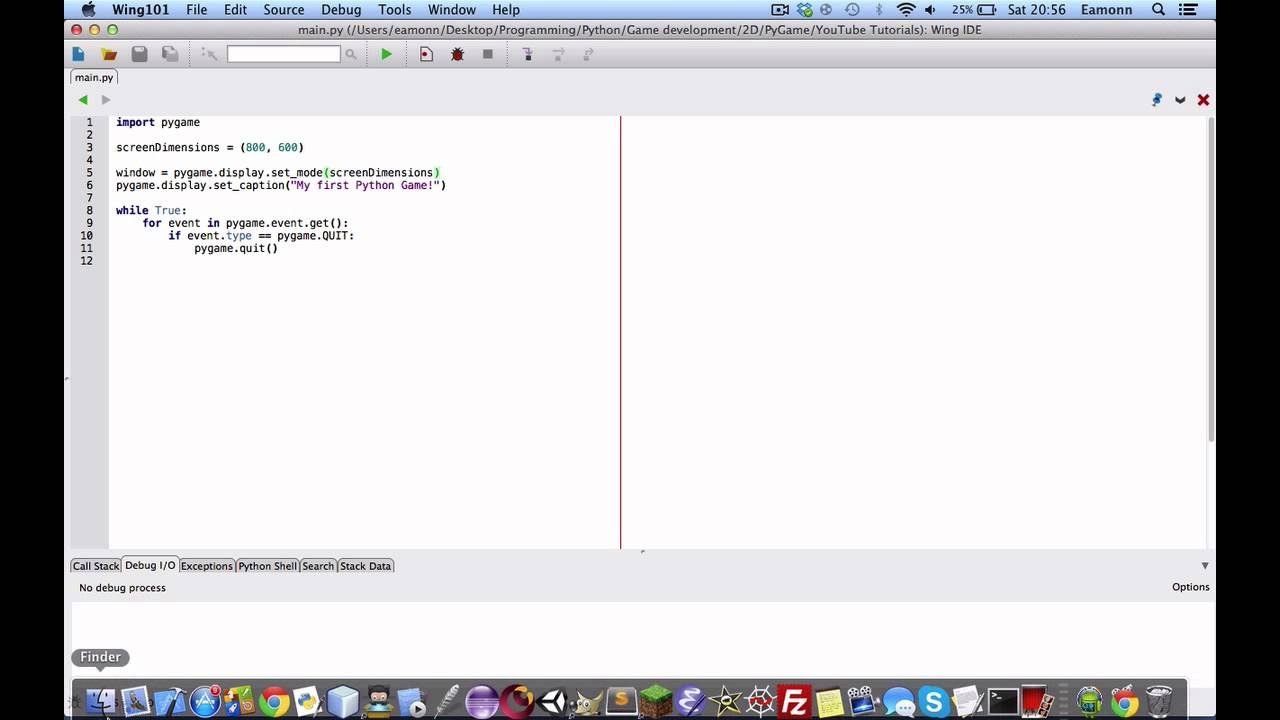The height and width of the screenshot is (720, 1280).
Task: Open Notification Center list icon
Action: point(1188,9)
